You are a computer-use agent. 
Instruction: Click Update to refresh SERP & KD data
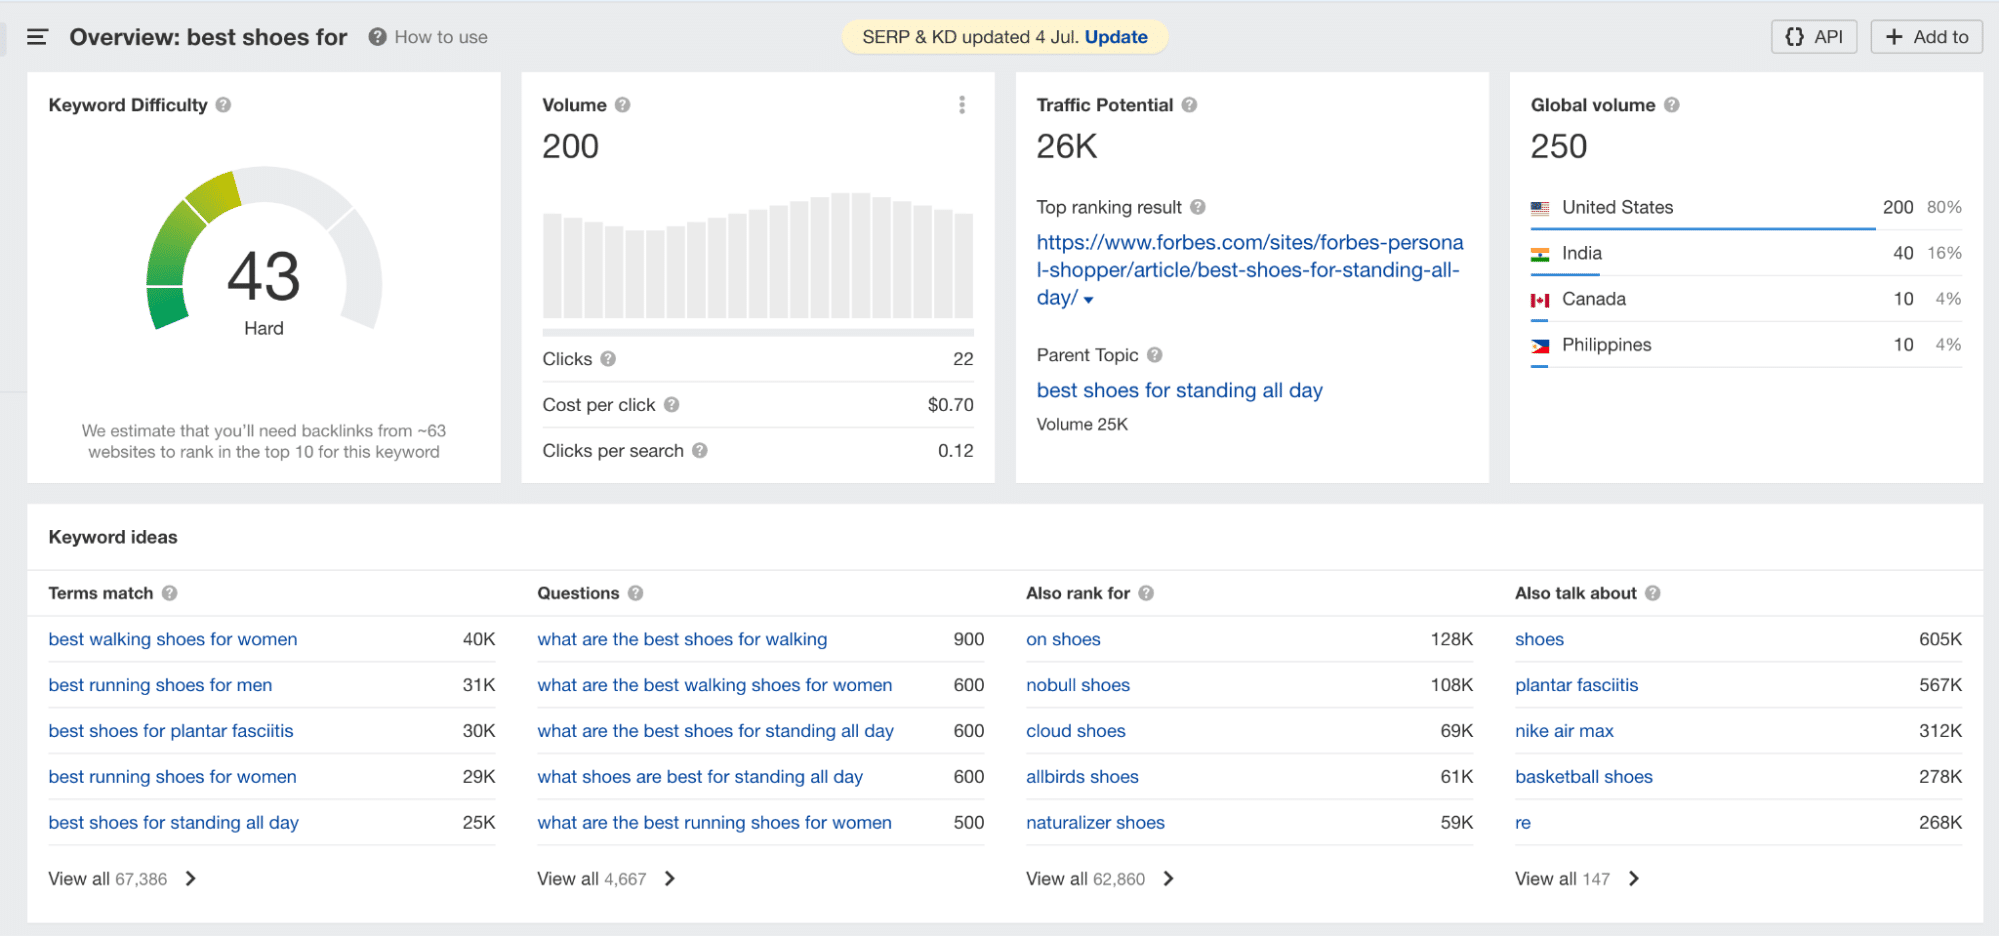pos(1117,36)
